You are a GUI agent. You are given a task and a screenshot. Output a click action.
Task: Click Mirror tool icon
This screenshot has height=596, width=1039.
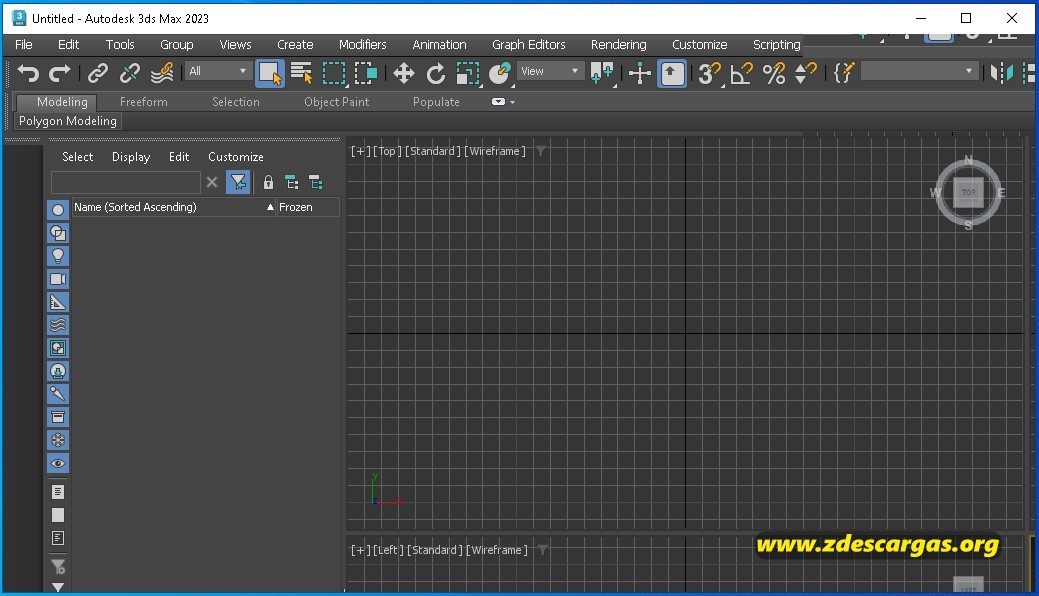[x=1002, y=72]
